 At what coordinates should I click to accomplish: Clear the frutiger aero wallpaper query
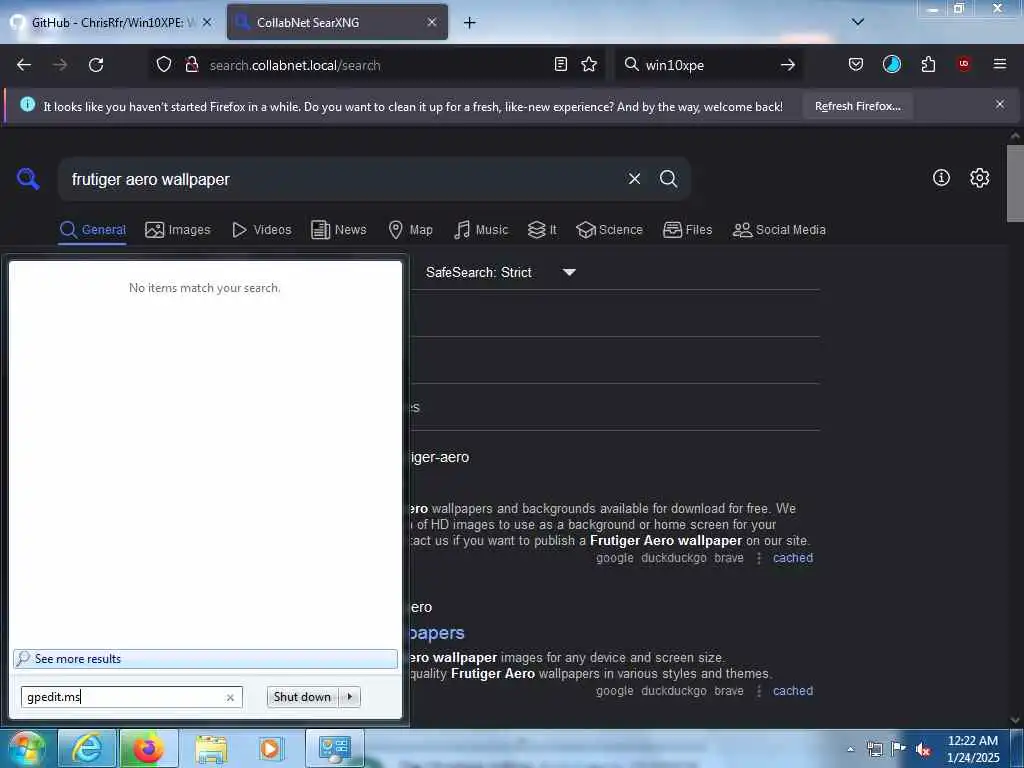click(634, 179)
